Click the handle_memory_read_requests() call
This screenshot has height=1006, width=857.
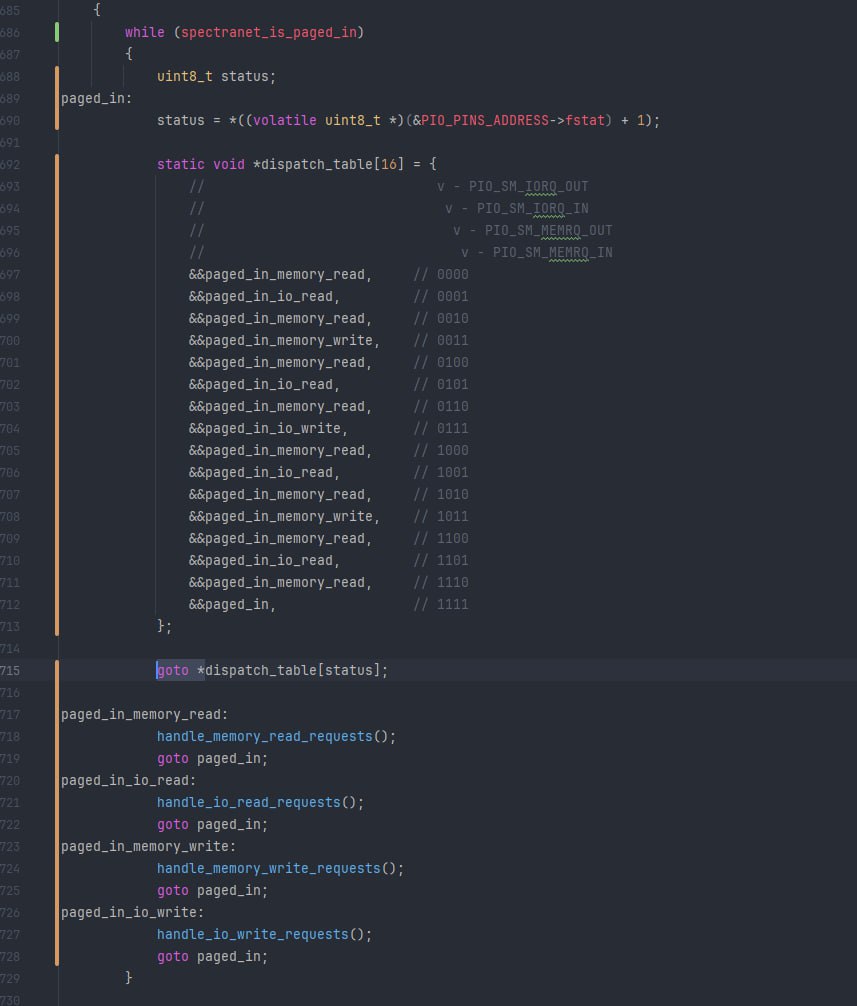pos(276,737)
